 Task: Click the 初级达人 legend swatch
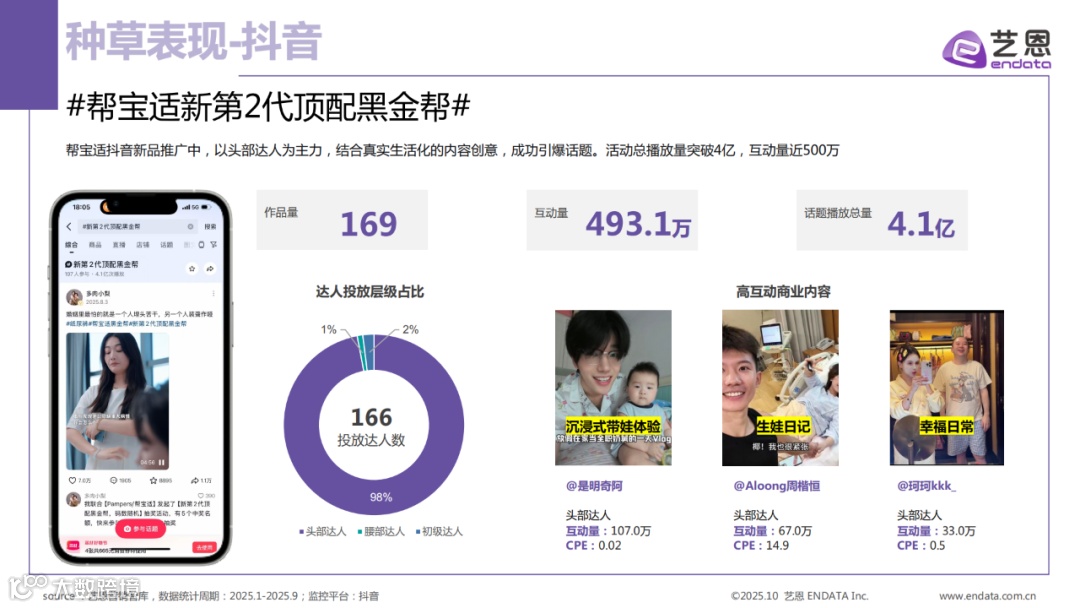coord(418,532)
